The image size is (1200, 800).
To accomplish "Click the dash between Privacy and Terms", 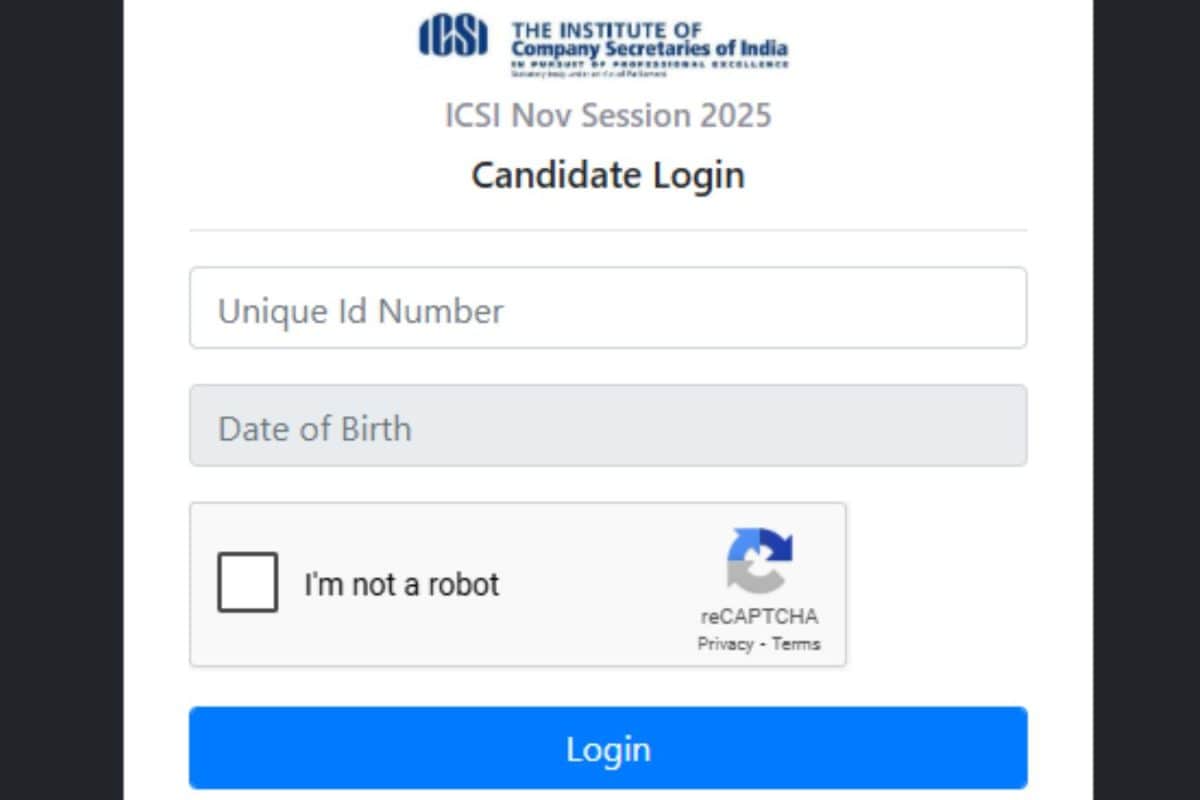I will pyautogui.click(x=762, y=645).
